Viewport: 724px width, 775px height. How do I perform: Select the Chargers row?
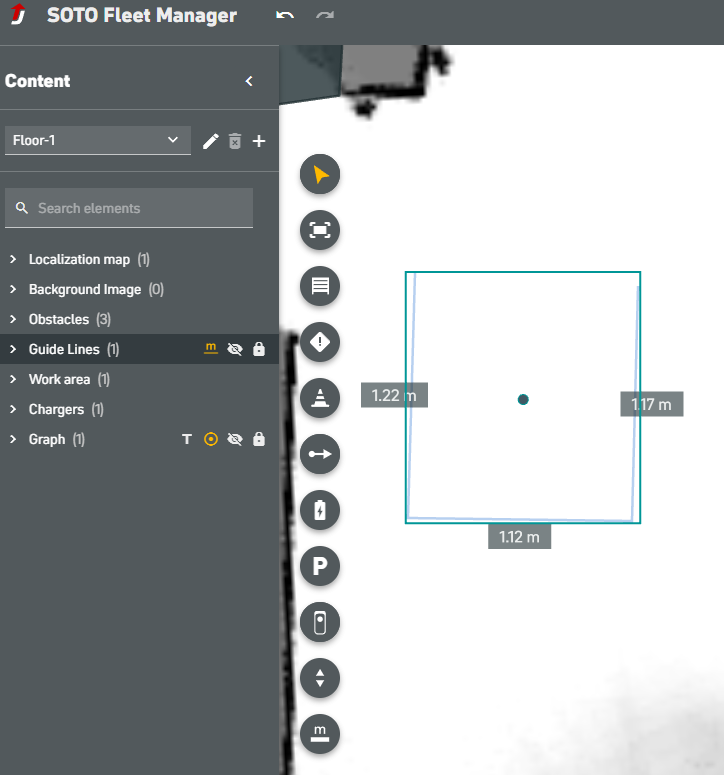139,409
